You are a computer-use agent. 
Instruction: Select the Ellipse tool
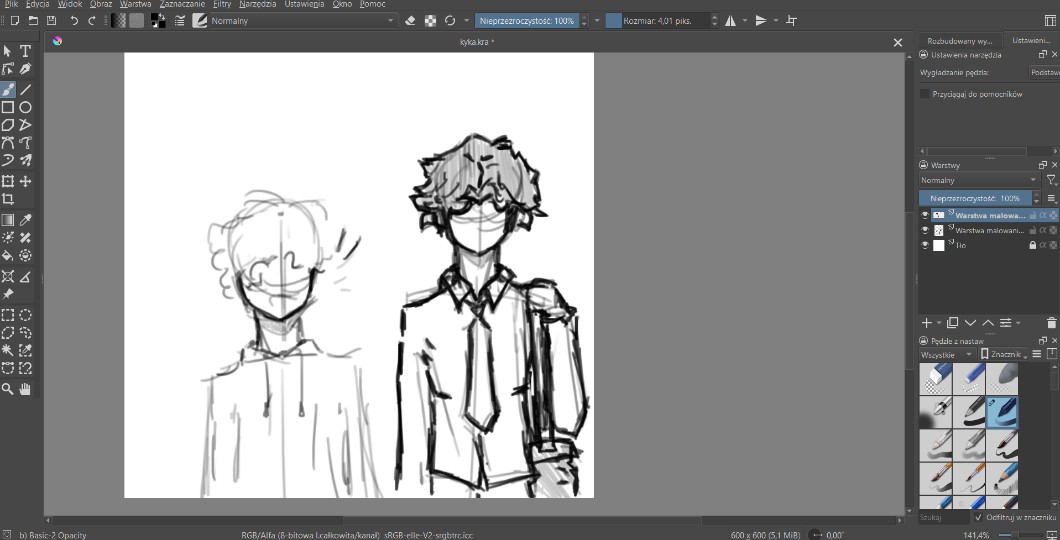point(26,107)
